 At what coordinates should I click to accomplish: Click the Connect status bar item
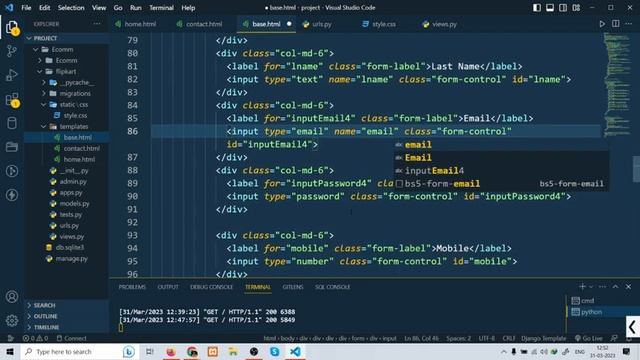[72, 338]
